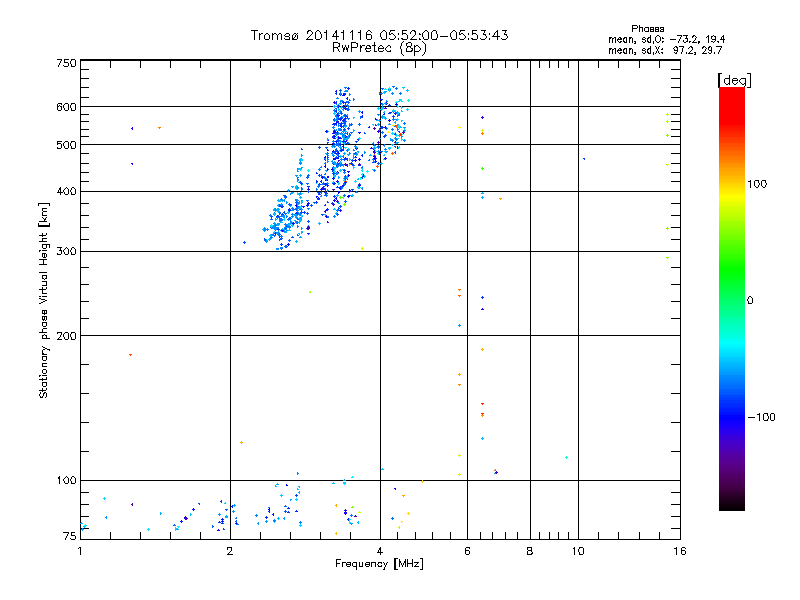This screenshot has height=600, width=800.
Task: Click the x-axis tick label '8'
Action: pos(530,551)
